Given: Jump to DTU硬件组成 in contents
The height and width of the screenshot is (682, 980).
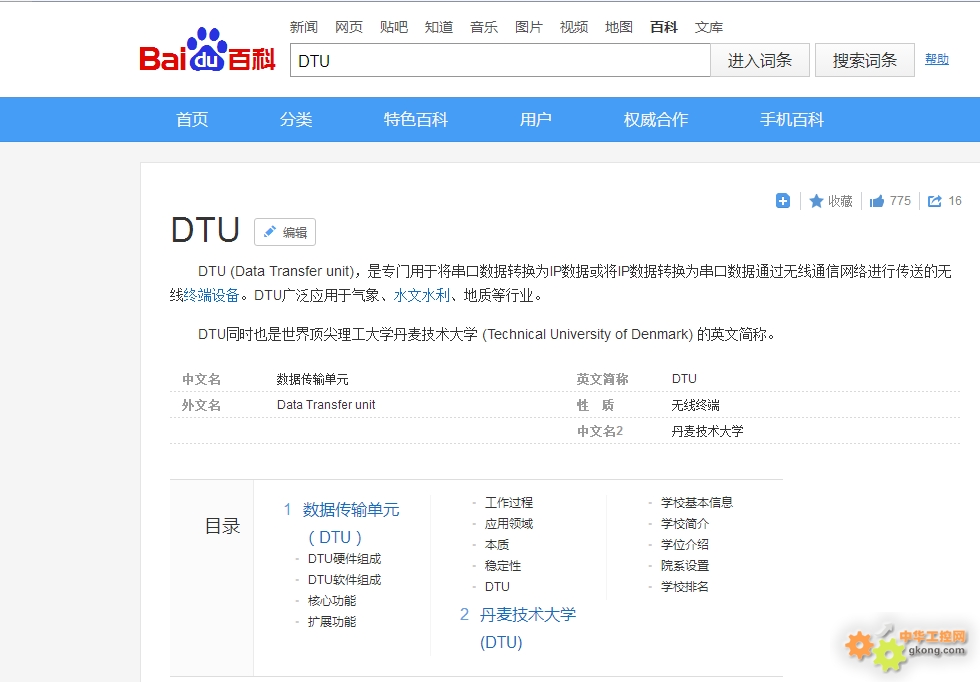Looking at the screenshot, I should click(x=344, y=558).
